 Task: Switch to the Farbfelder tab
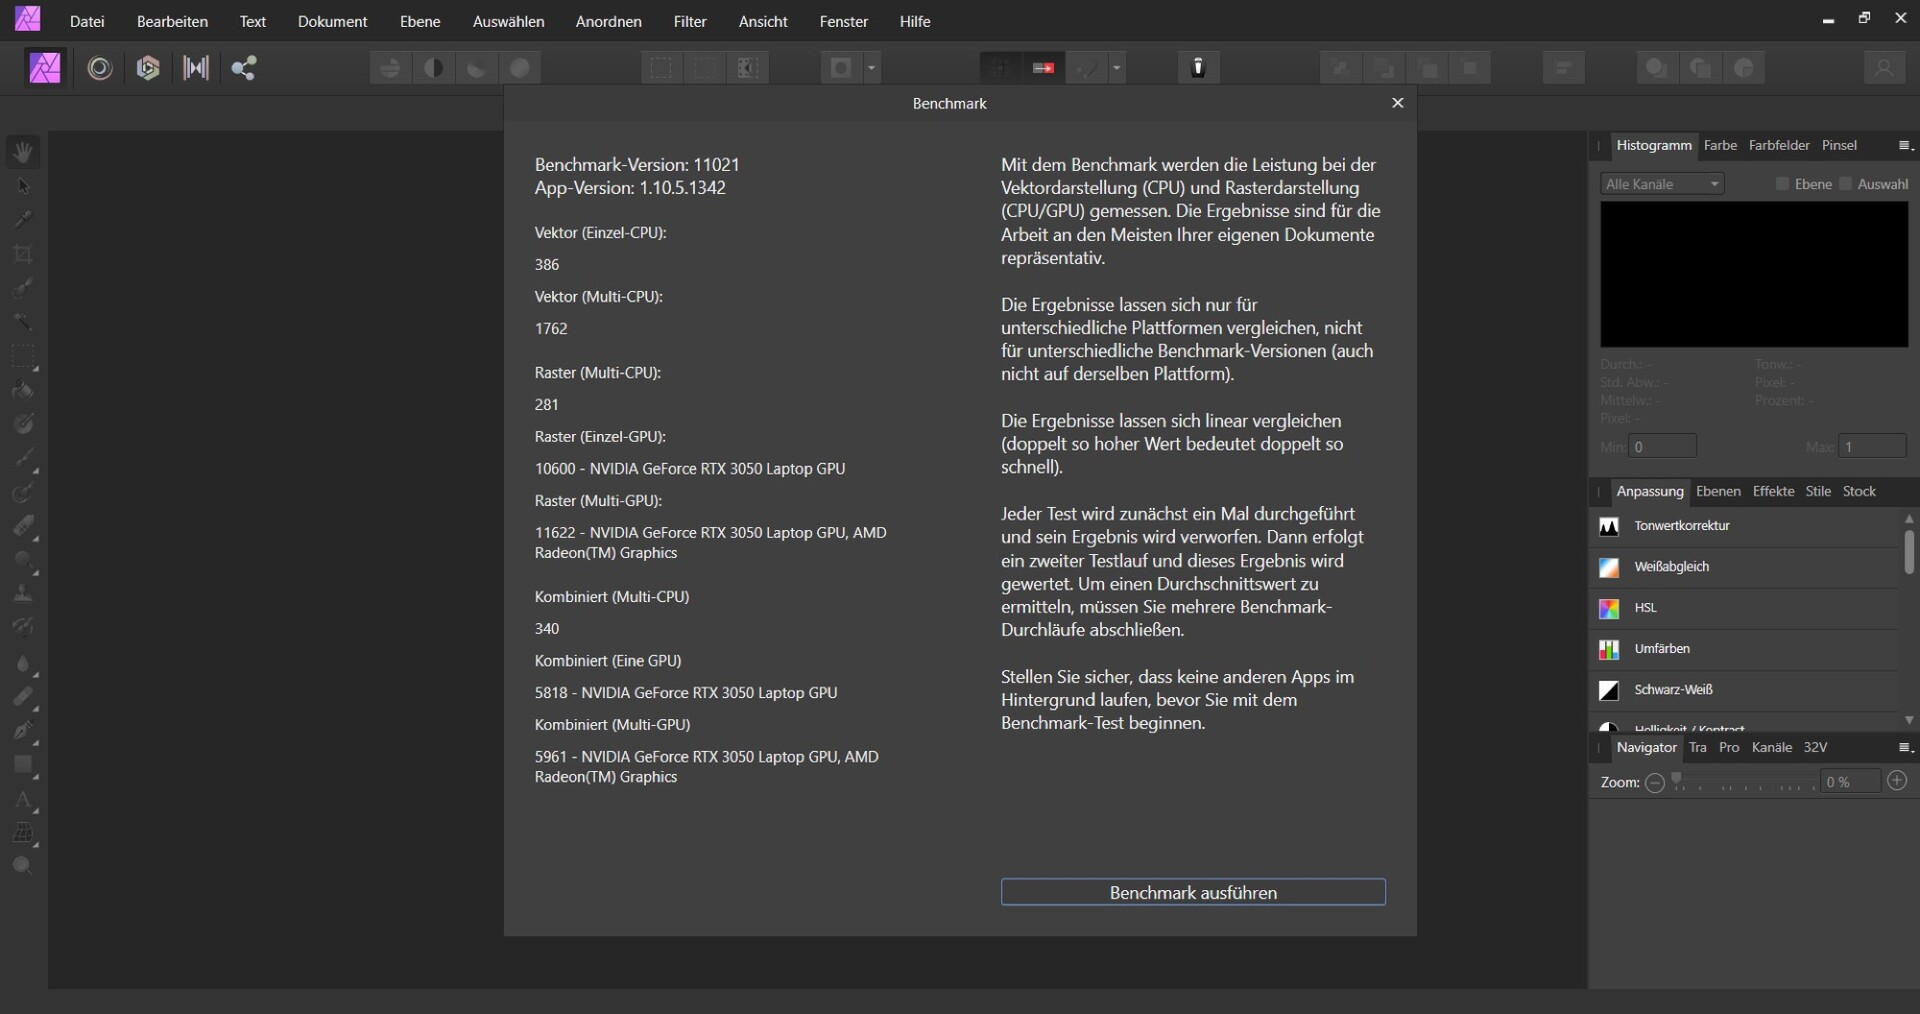pyautogui.click(x=1779, y=145)
